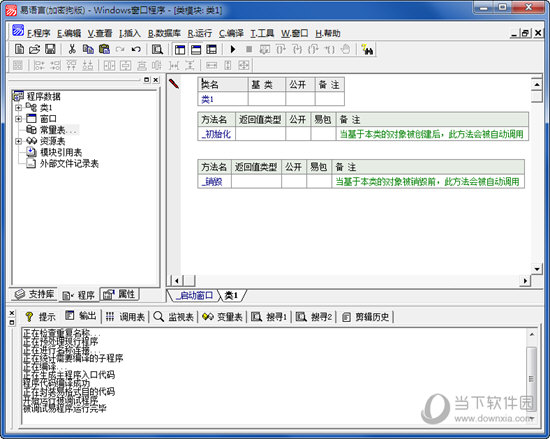Click the red pen marker icon
550x439 pixels.
click(174, 83)
